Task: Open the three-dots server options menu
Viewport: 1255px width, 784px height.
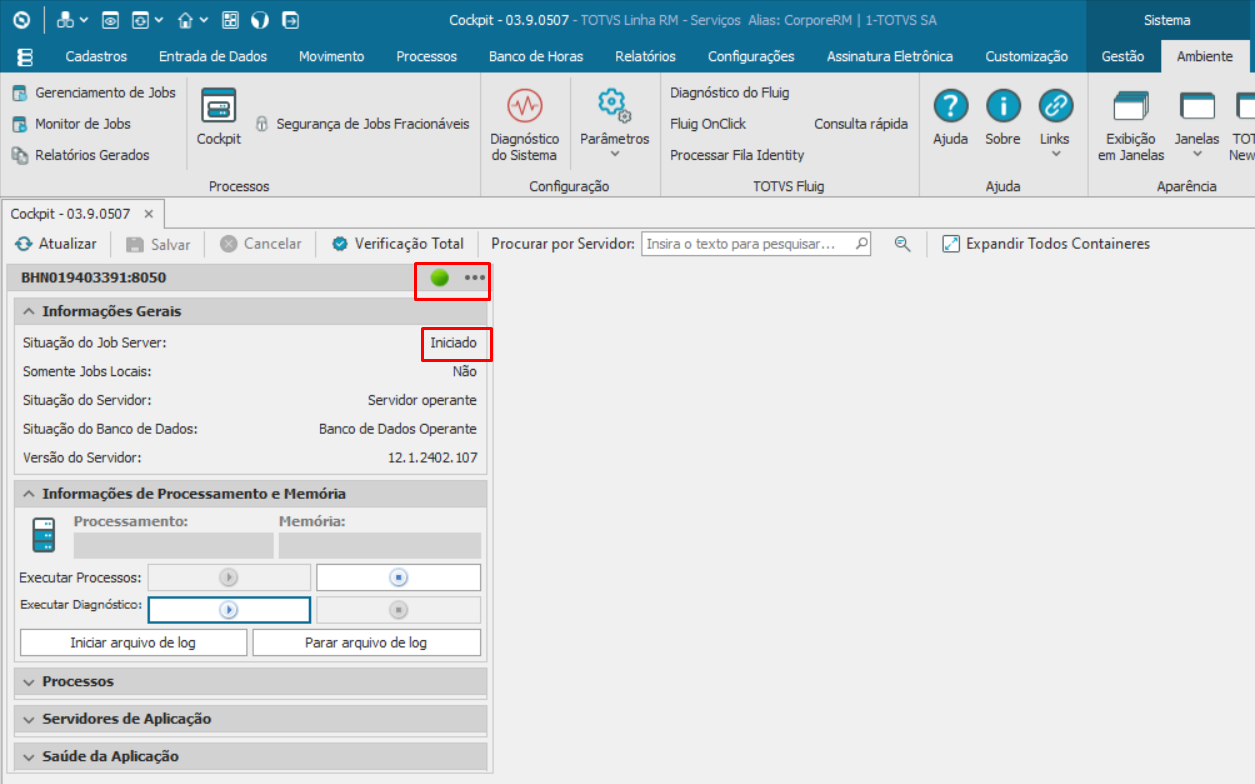Action: click(x=474, y=278)
